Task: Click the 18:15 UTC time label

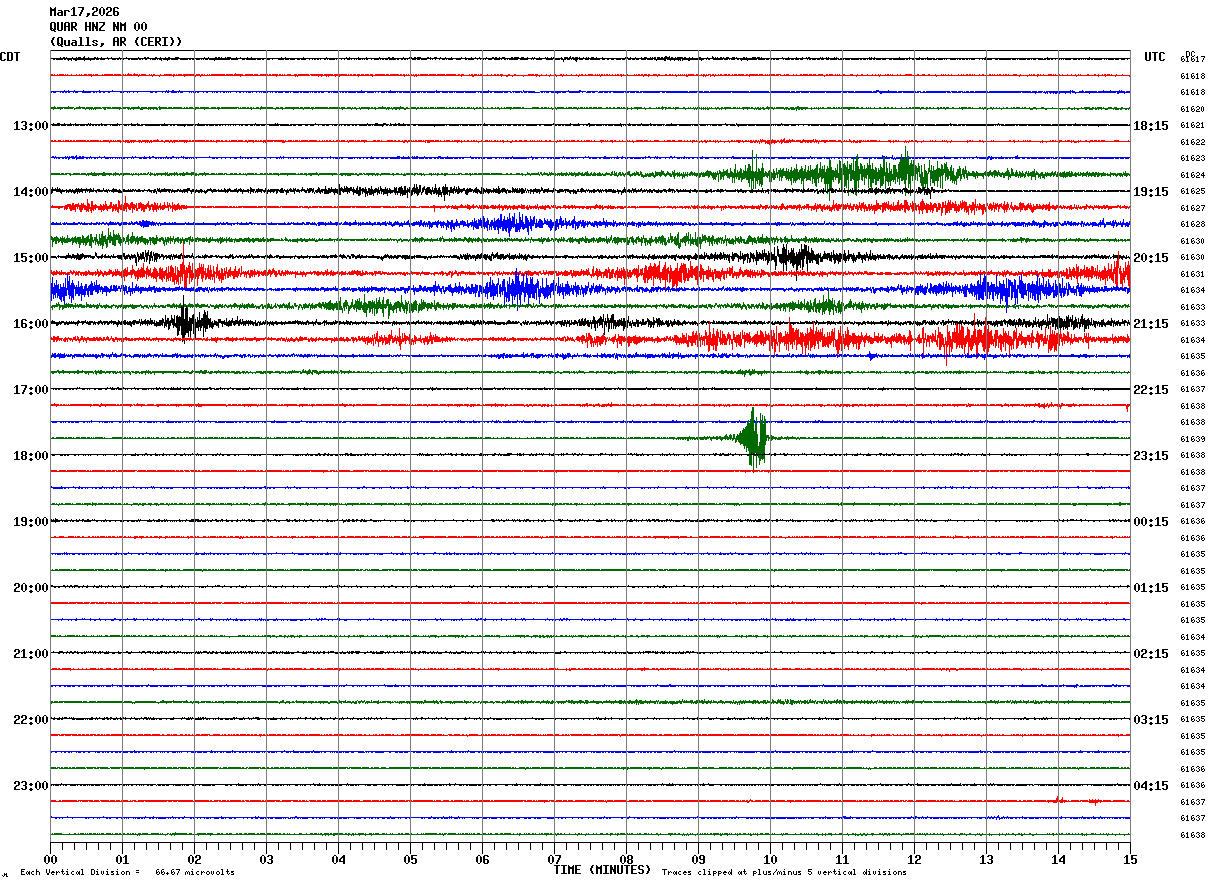Action: [1151, 126]
